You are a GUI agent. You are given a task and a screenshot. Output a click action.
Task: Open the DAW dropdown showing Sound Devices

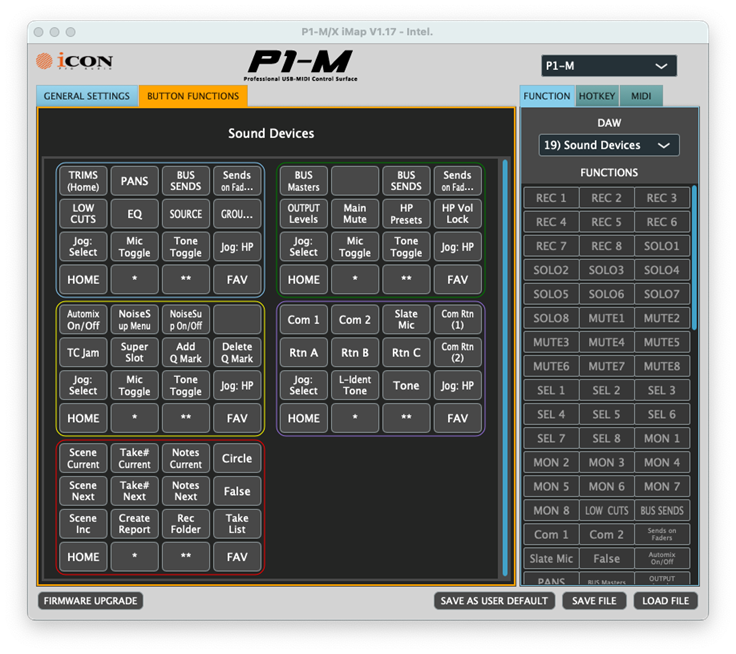coord(608,145)
